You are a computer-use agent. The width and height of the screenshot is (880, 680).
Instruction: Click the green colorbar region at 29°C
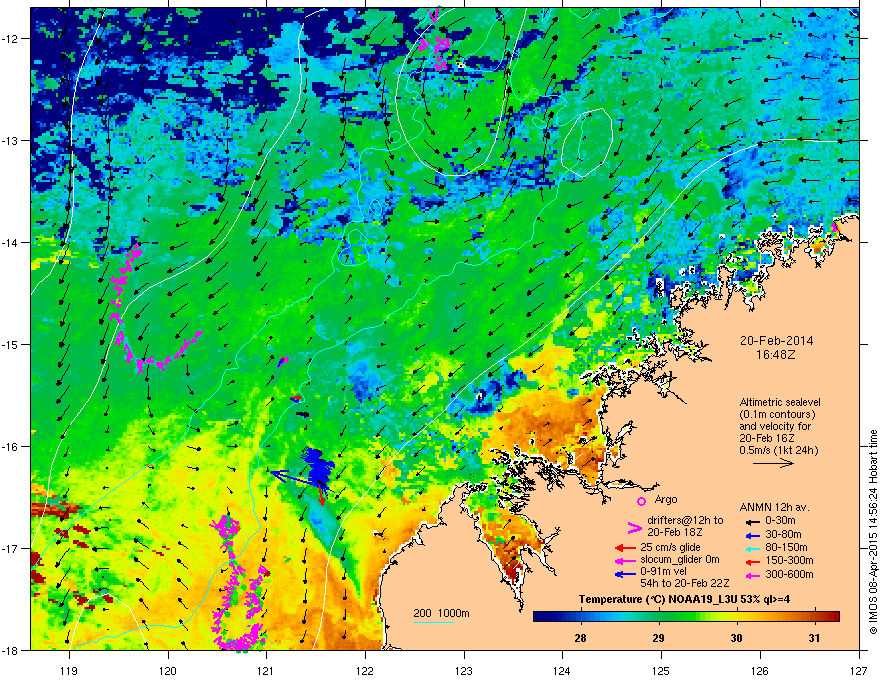658,617
